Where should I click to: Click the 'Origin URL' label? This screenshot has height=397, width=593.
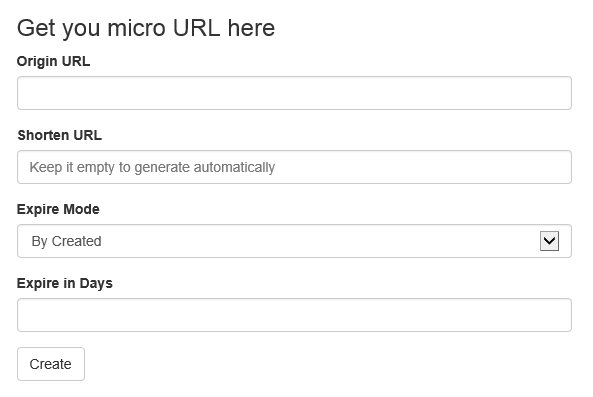tap(53, 61)
